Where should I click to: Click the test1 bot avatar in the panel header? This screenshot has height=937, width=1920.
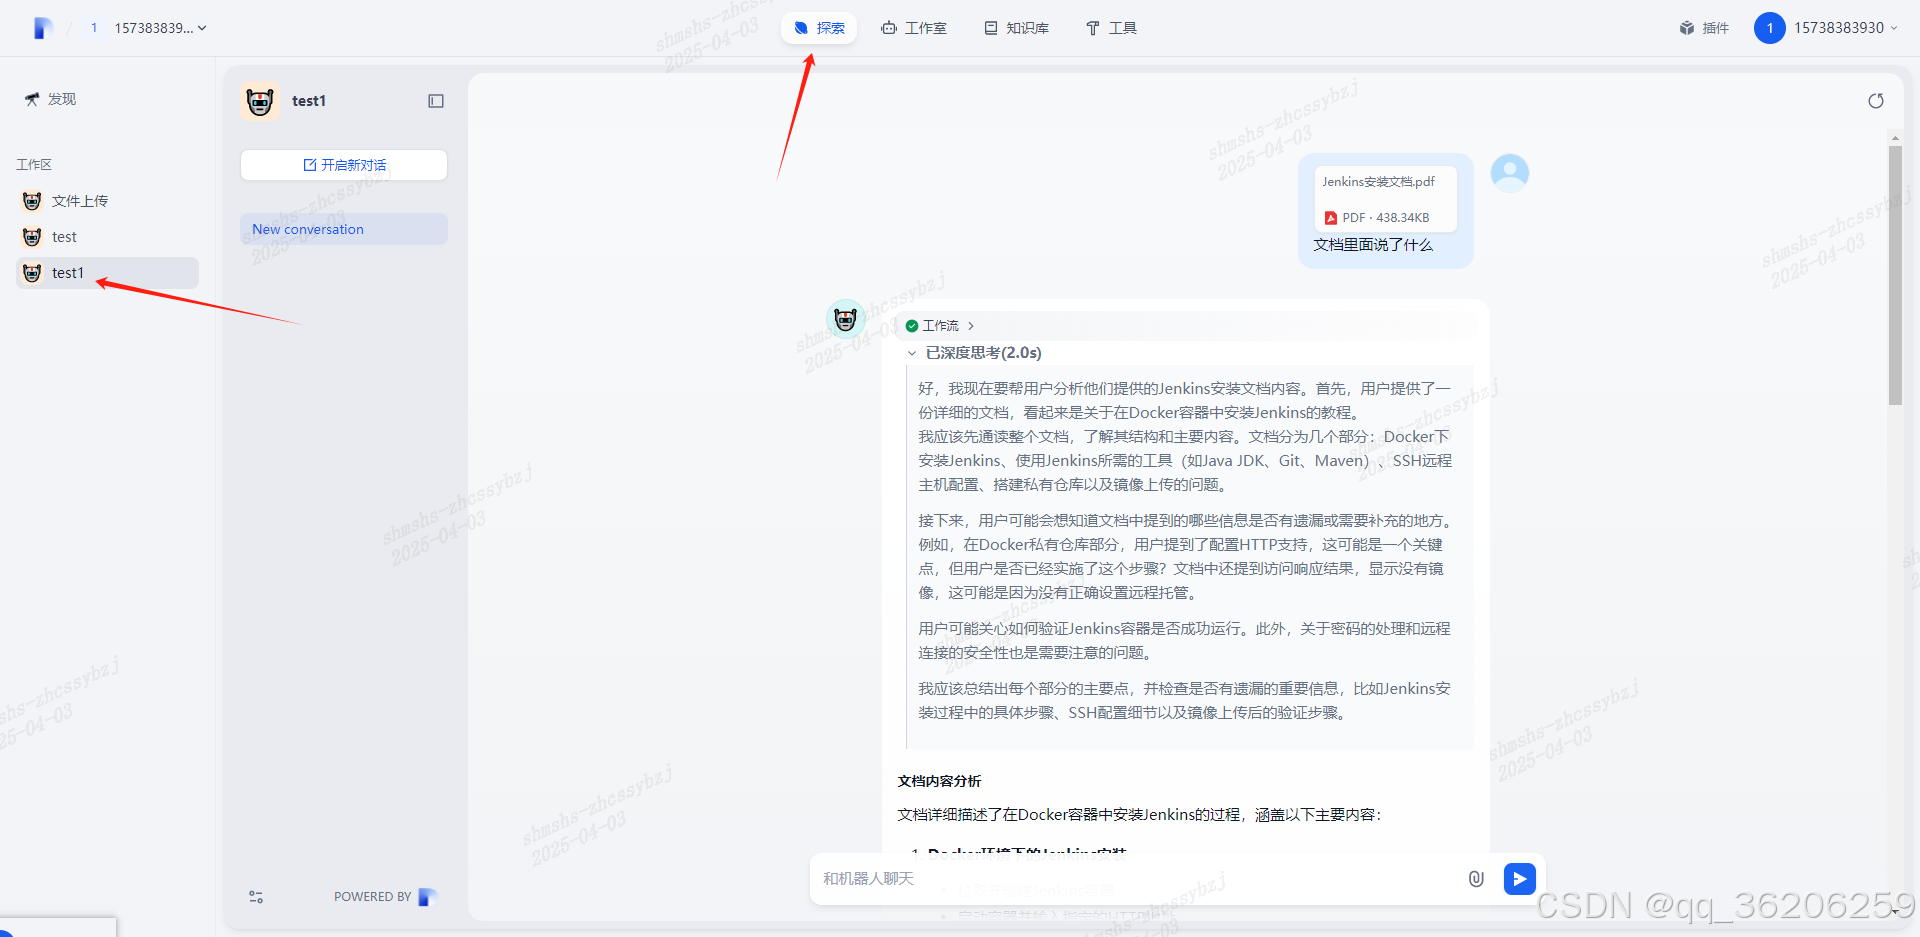pos(260,101)
